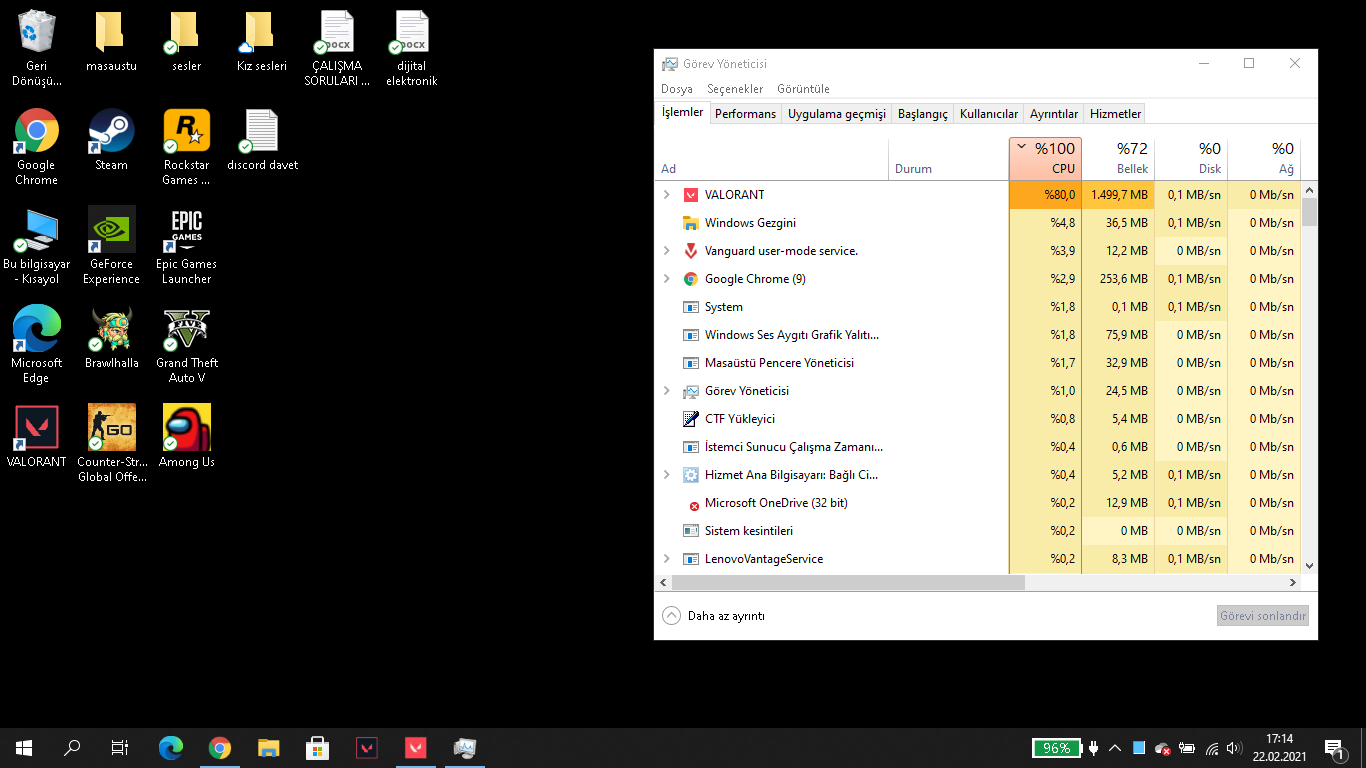Select the 'ÇALIŞMA SORULARI' docx file icon

pyautogui.click(x=337, y=47)
